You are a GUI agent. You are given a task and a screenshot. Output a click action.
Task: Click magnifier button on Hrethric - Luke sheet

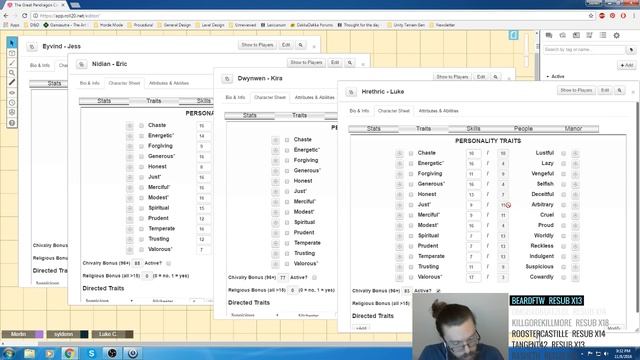tap(620, 90)
